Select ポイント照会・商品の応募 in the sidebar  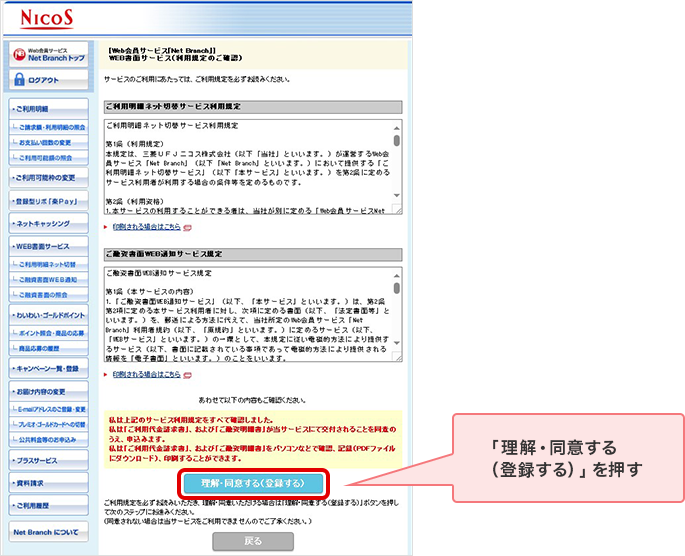click(48, 333)
